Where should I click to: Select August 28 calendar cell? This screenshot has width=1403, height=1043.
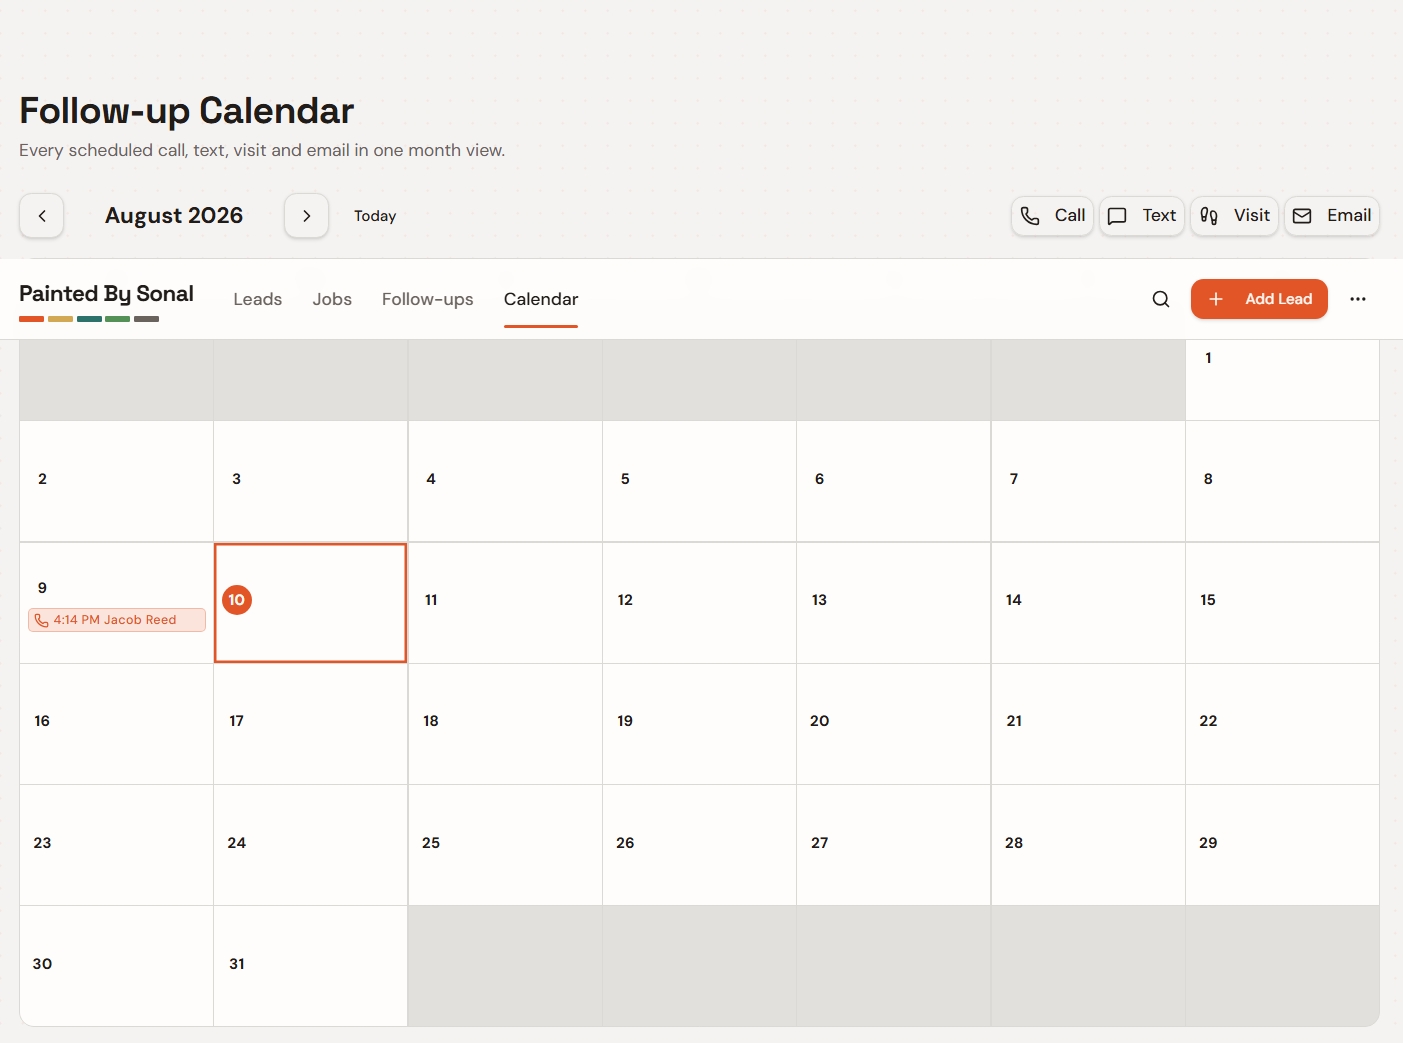(1088, 845)
